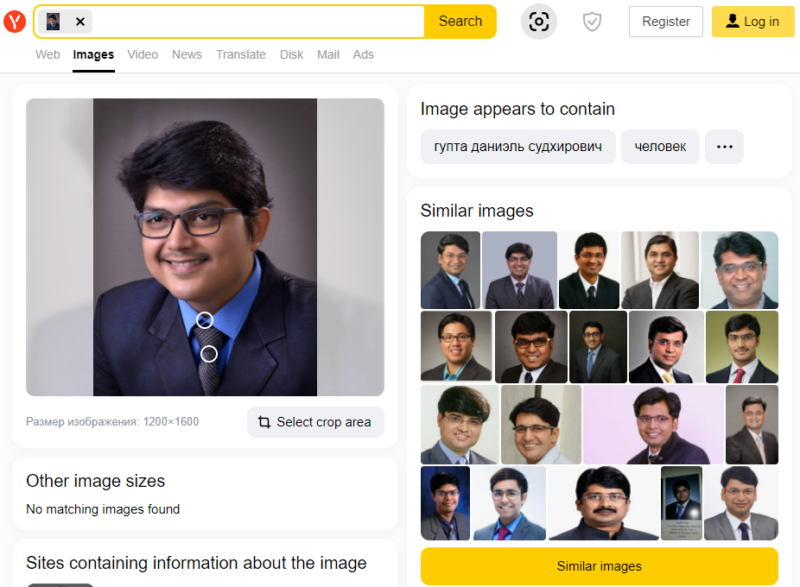Open the Video tab
Screen dimensions: 800x587
click(142, 54)
